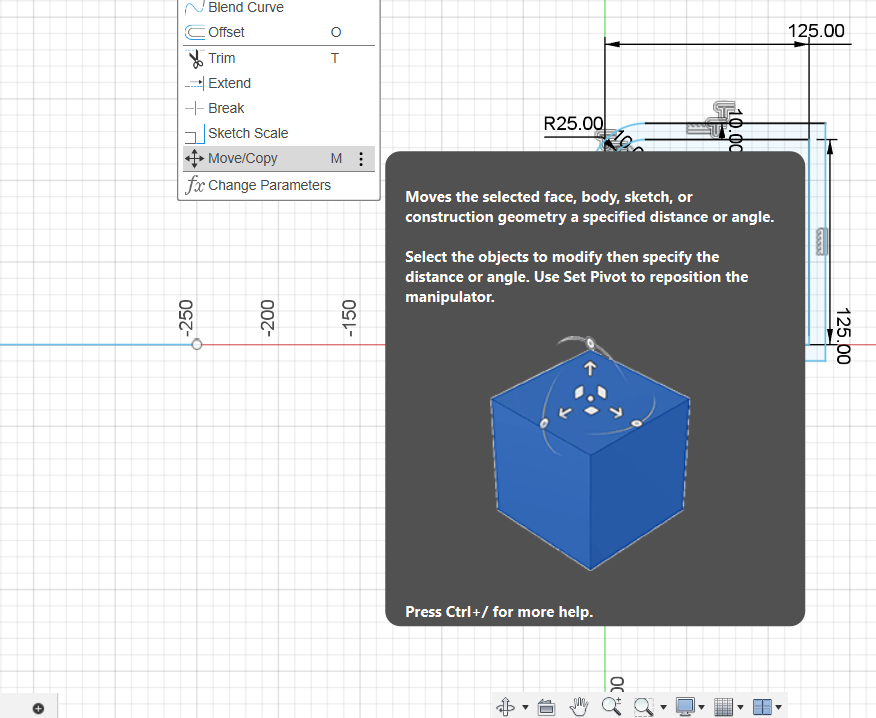
Task: Click the Offset curve icon
Action: (x=194, y=32)
